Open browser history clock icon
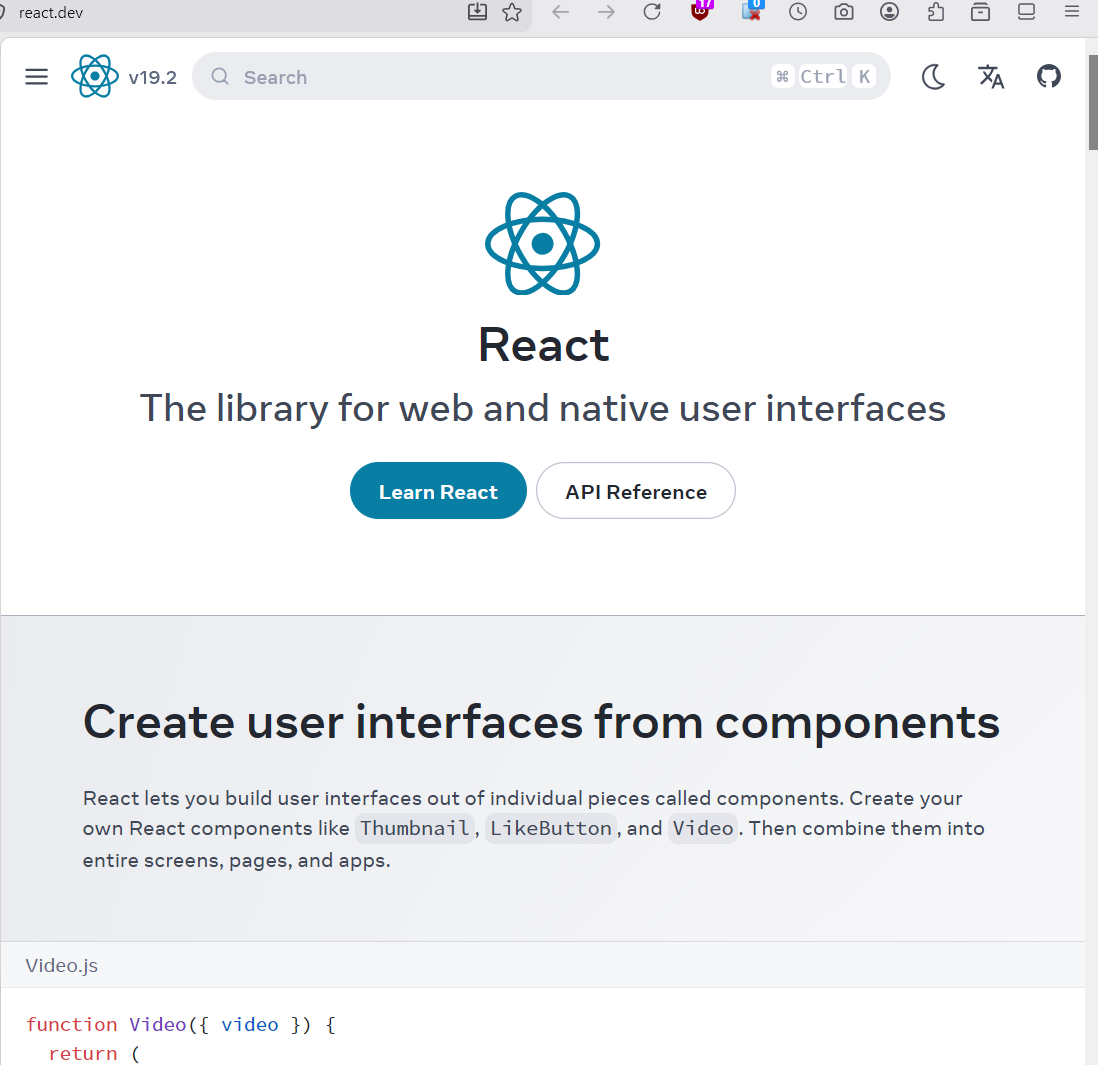The image size is (1098, 1065). click(x=798, y=12)
